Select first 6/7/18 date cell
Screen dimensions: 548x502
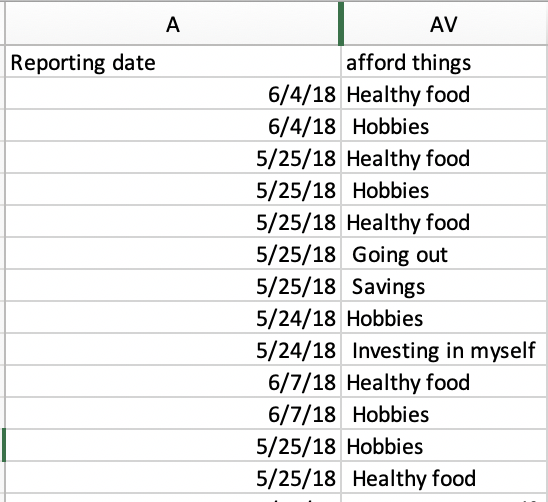point(173,381)
